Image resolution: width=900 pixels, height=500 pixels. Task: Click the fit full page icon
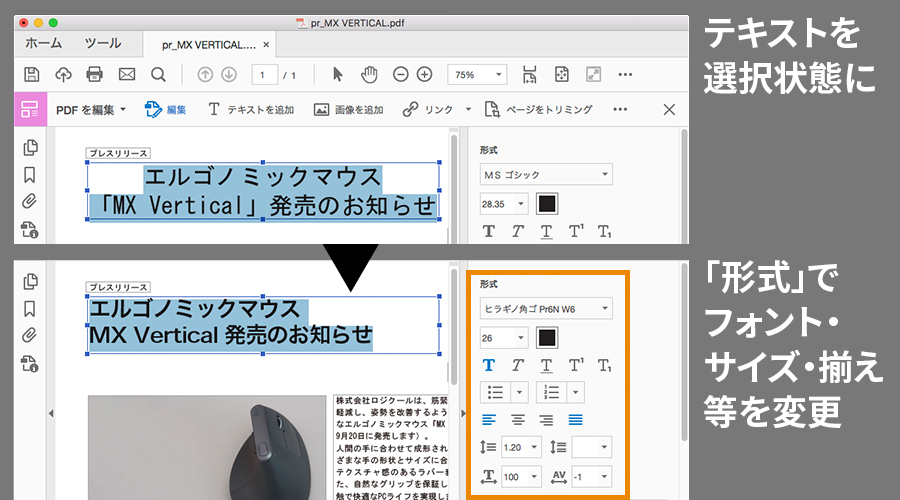click(x=562, y=75)
